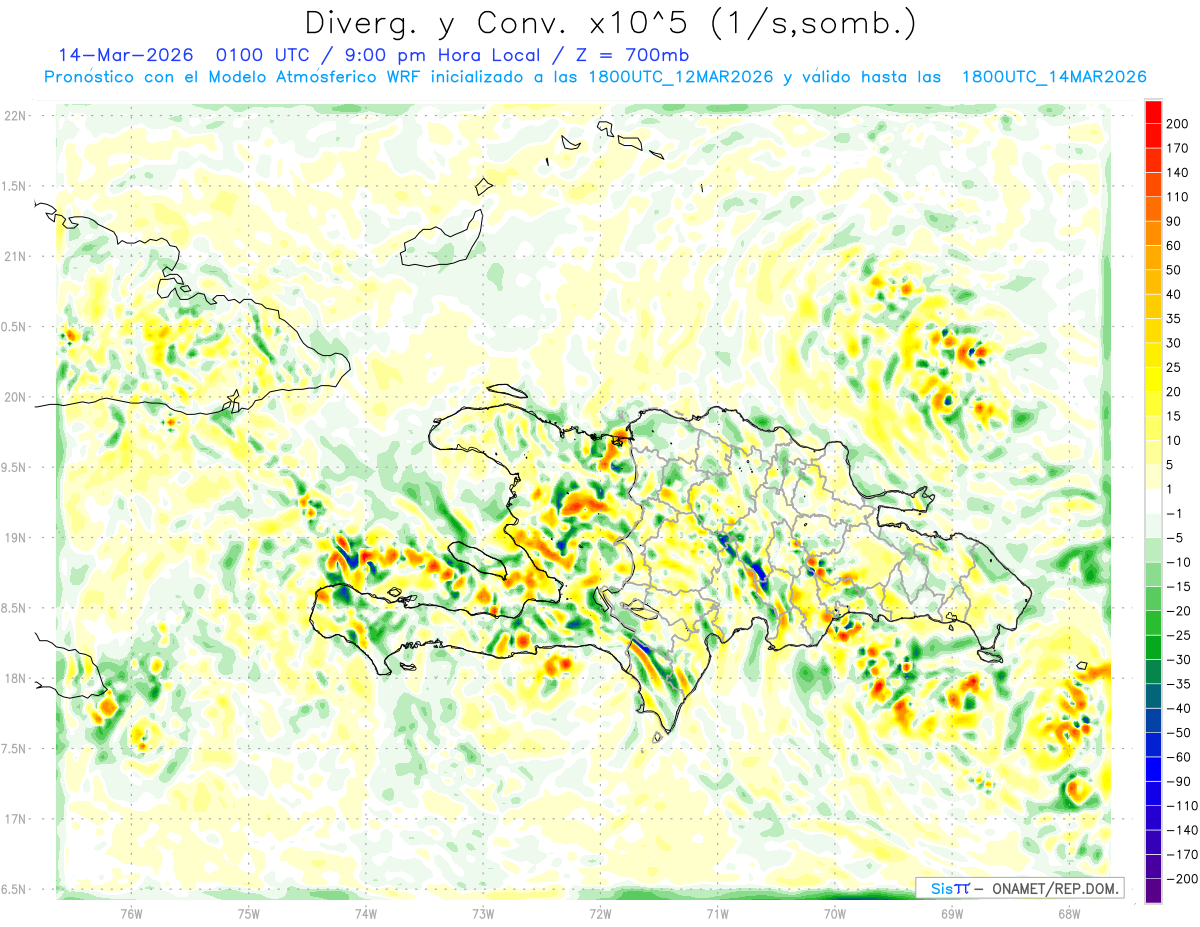Click the "-1" value on the color scale
The width and height of the screenshot is (1200, 927).
[x=1175, y=514]
